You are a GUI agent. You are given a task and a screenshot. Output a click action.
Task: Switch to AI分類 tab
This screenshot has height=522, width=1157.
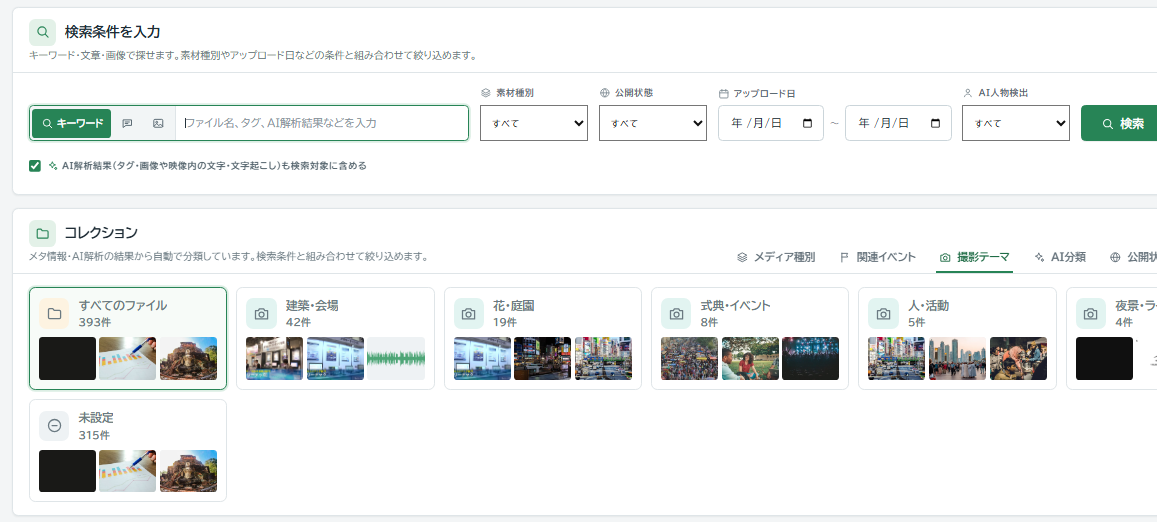click(1060, 257)
